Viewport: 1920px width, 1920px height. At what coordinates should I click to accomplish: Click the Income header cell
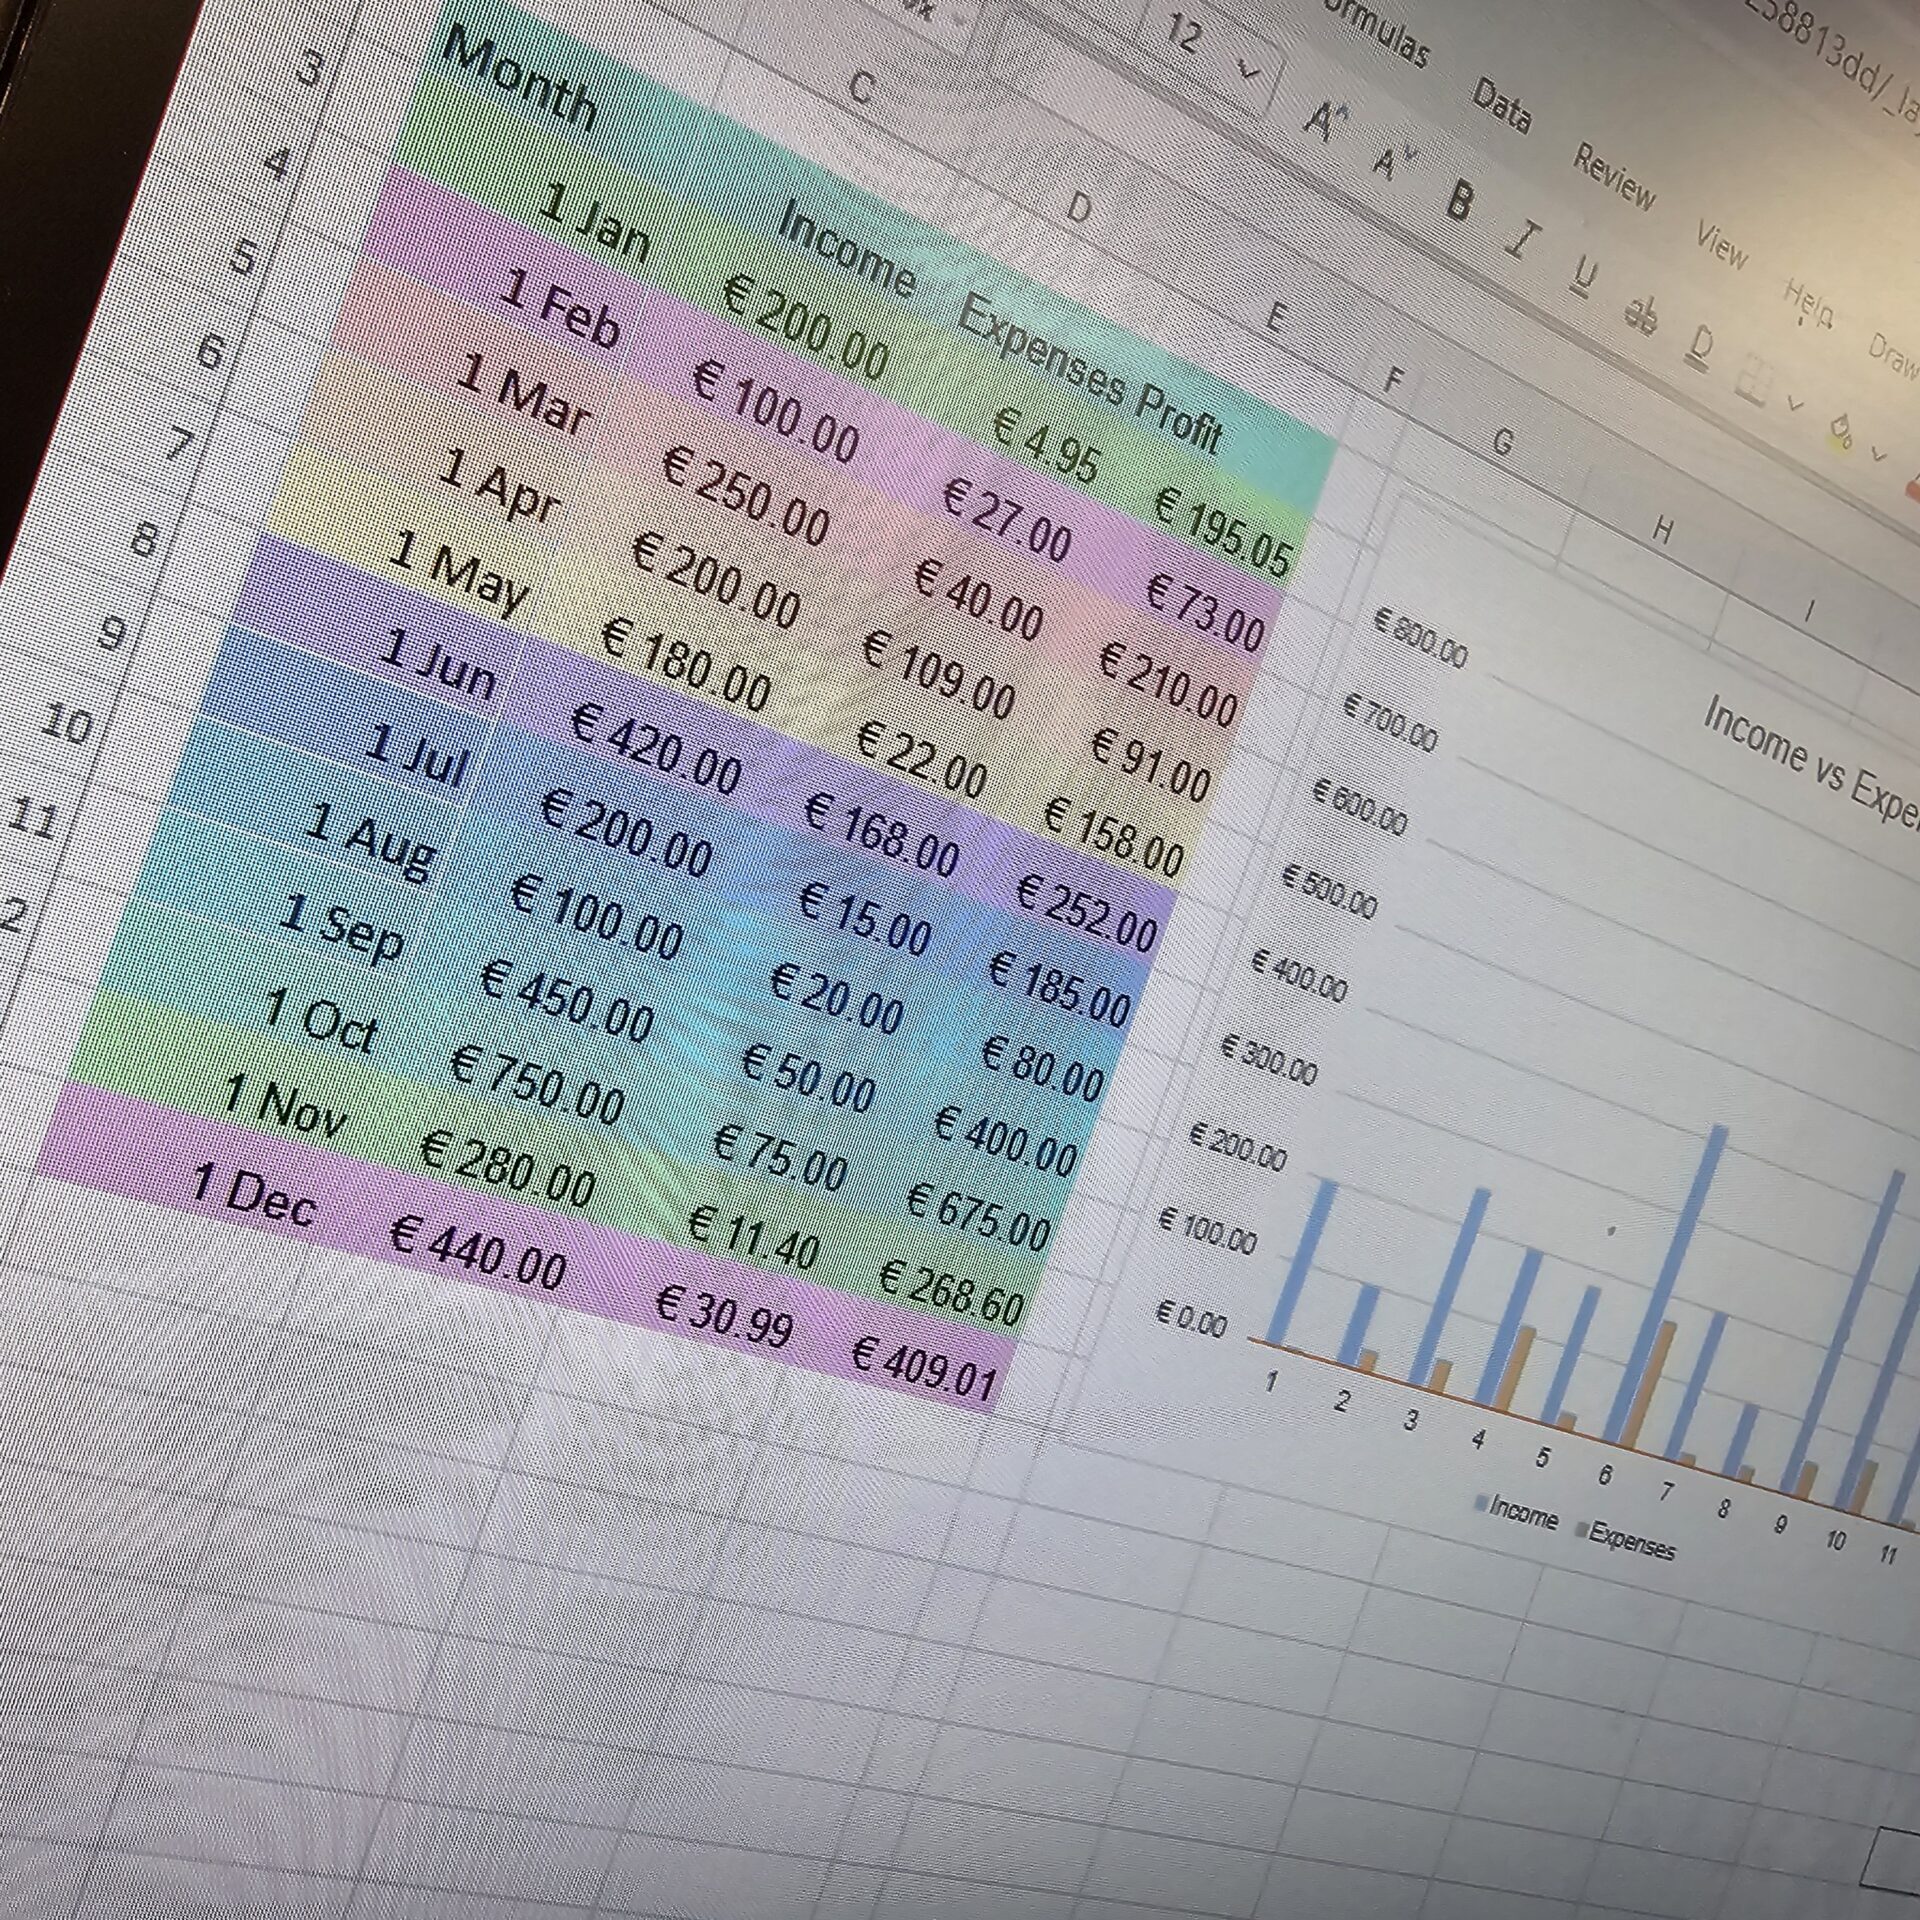pos(846,248)
